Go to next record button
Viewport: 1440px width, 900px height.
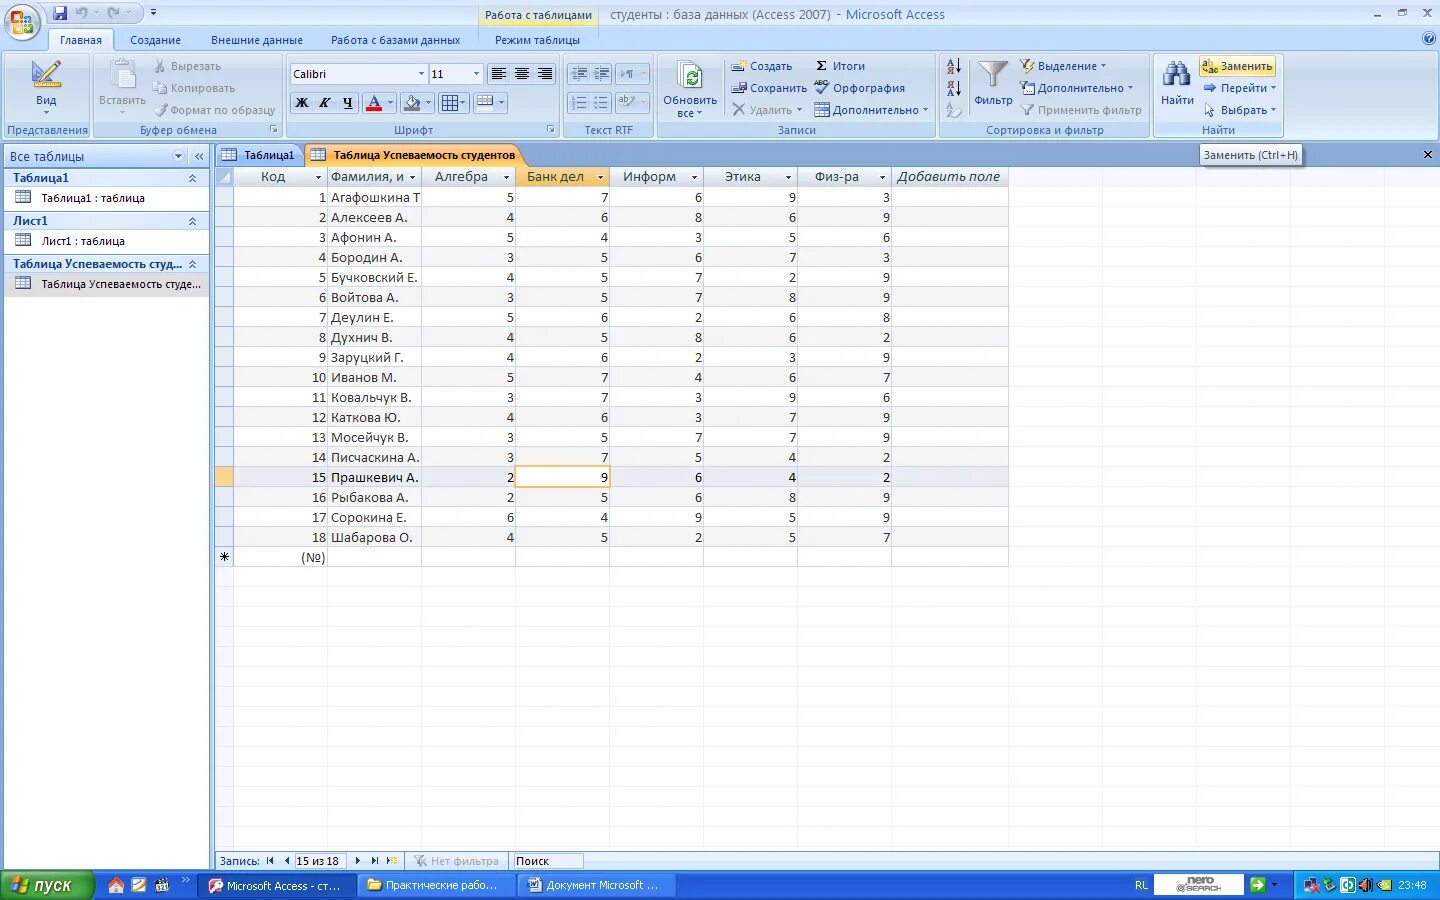[x=357, y=861]
